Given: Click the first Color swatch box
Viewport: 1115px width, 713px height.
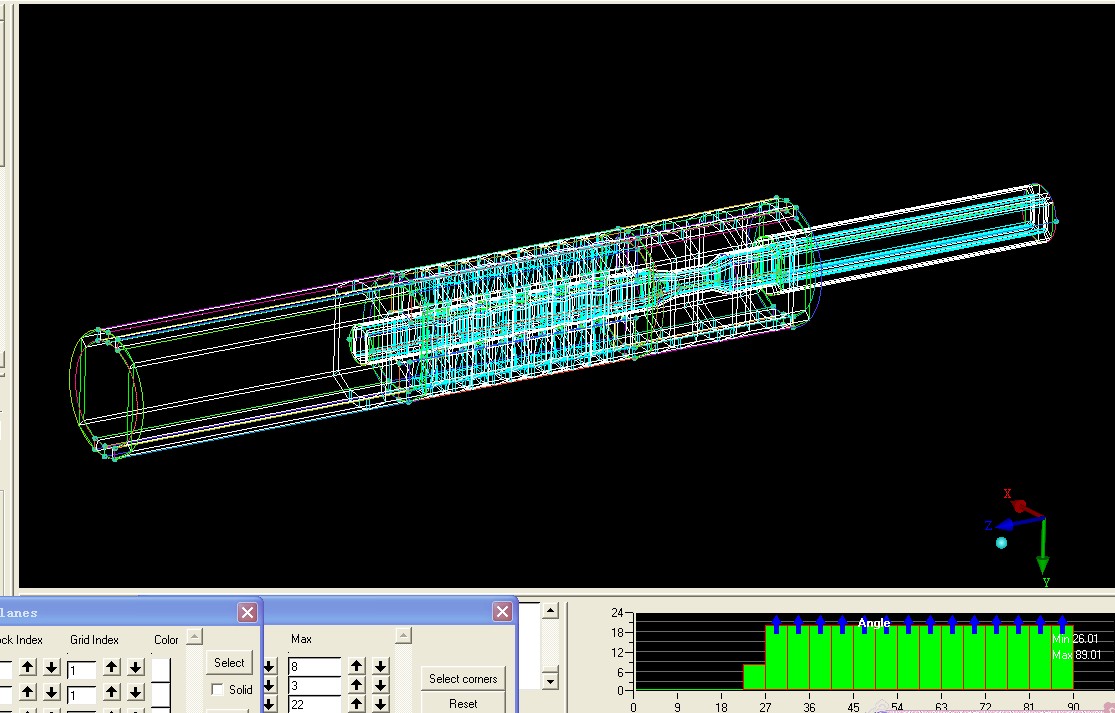Looking at the screenshot, I should [161, 669].
